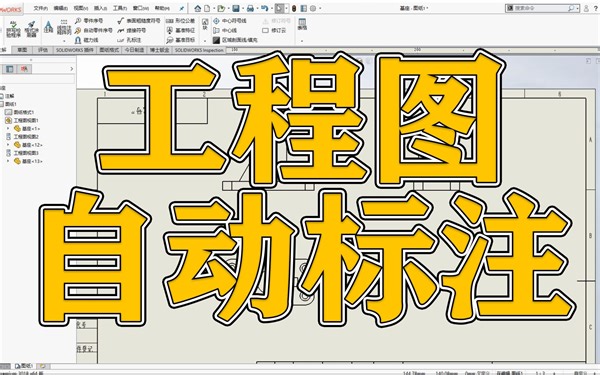Open the 基座 - 图纸1 document title dropdown
This screenshot has height=375, width=600.
pos(414,8)
